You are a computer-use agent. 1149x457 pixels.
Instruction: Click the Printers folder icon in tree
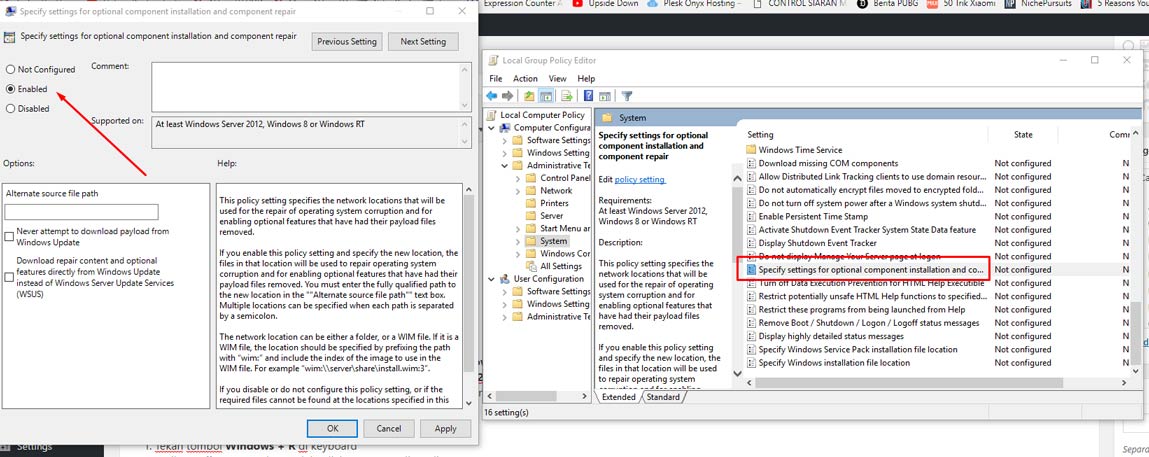(532, 203)
